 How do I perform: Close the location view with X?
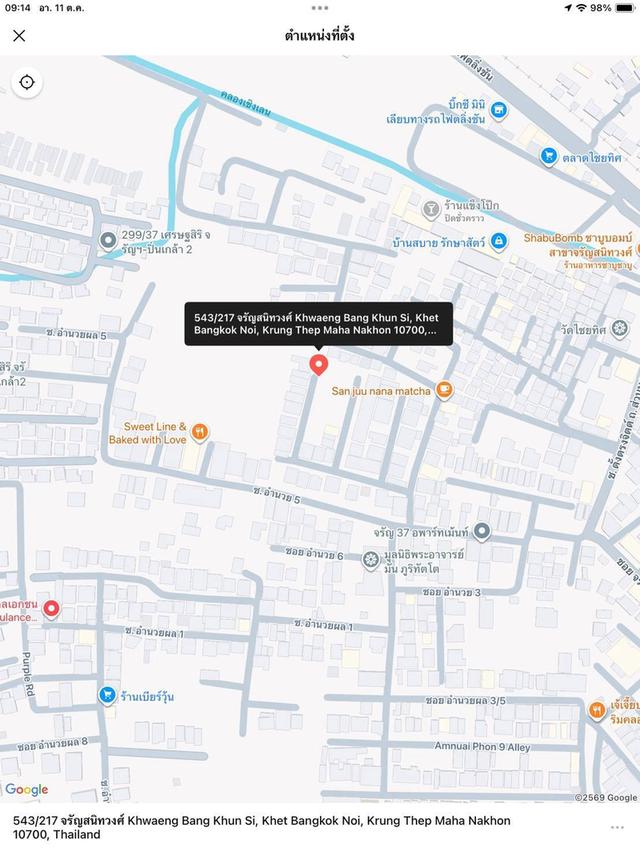19,36
